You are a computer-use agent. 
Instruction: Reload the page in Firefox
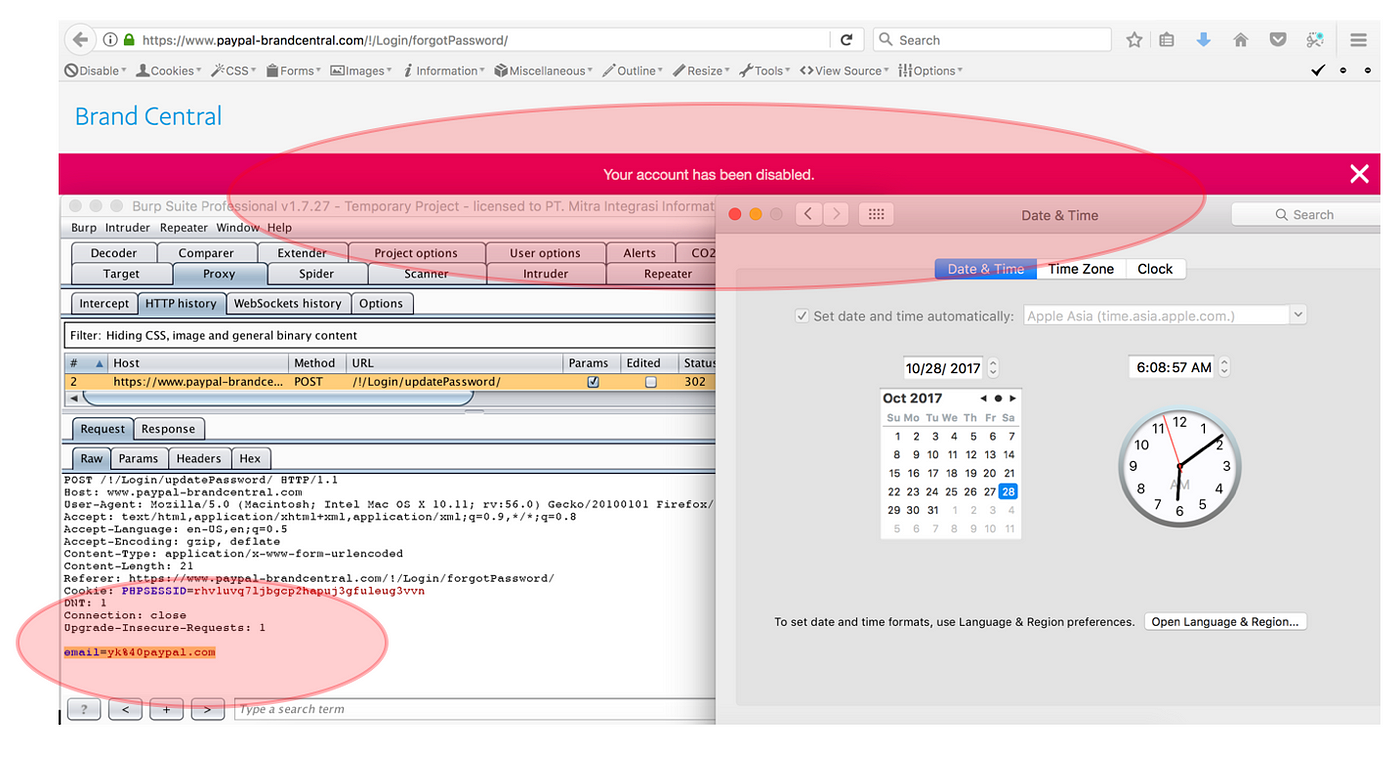point(846,40)
